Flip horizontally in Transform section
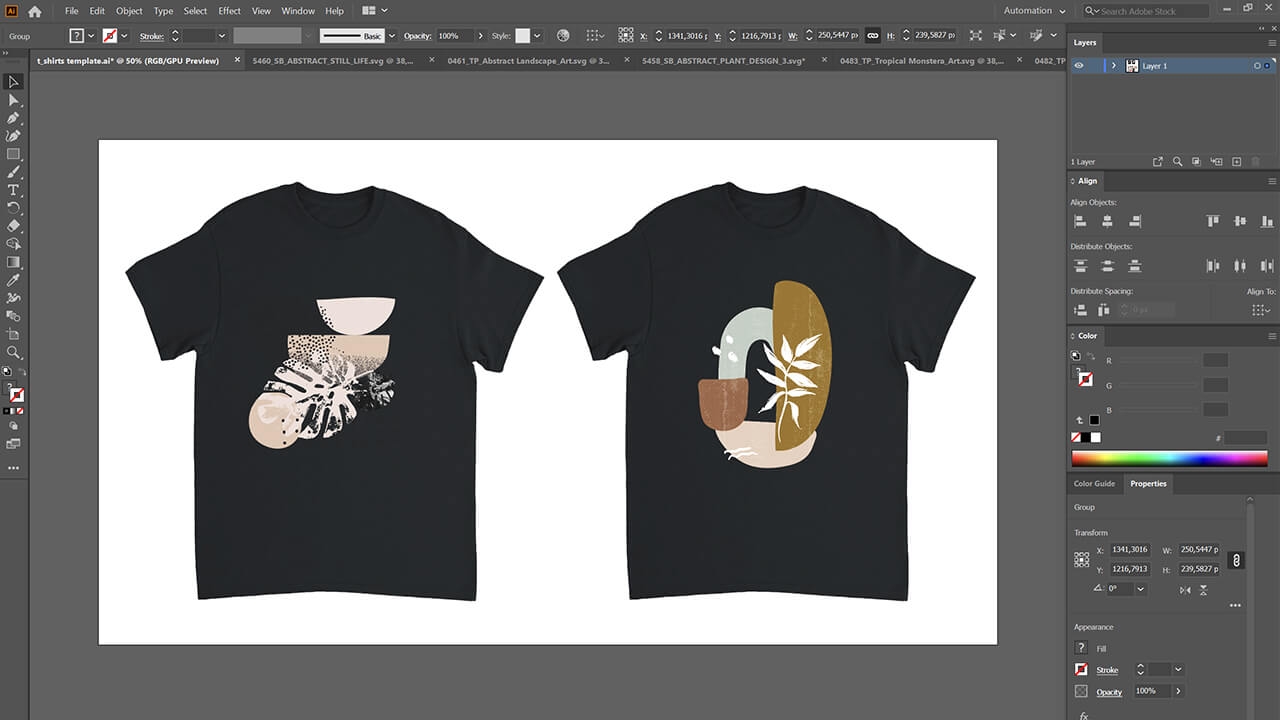 tap(1185, 590)
